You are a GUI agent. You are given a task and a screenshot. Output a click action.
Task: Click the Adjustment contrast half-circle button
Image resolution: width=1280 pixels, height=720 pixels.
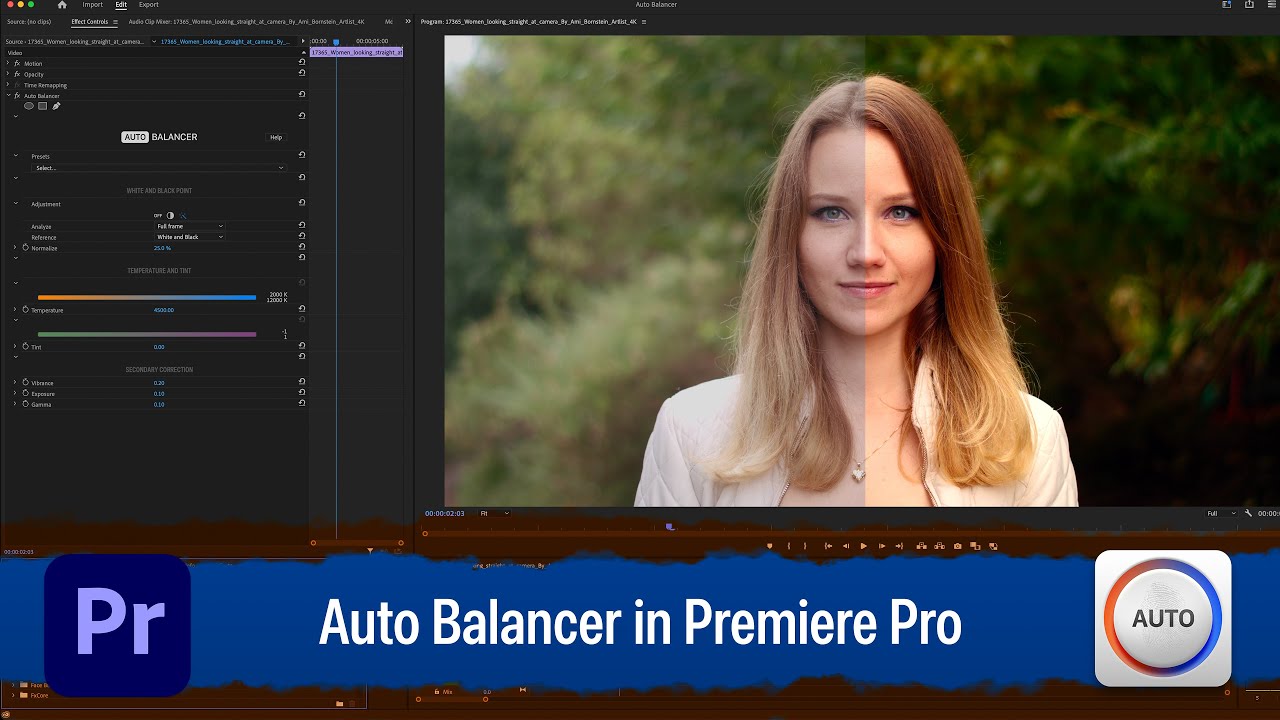[170, 215]
